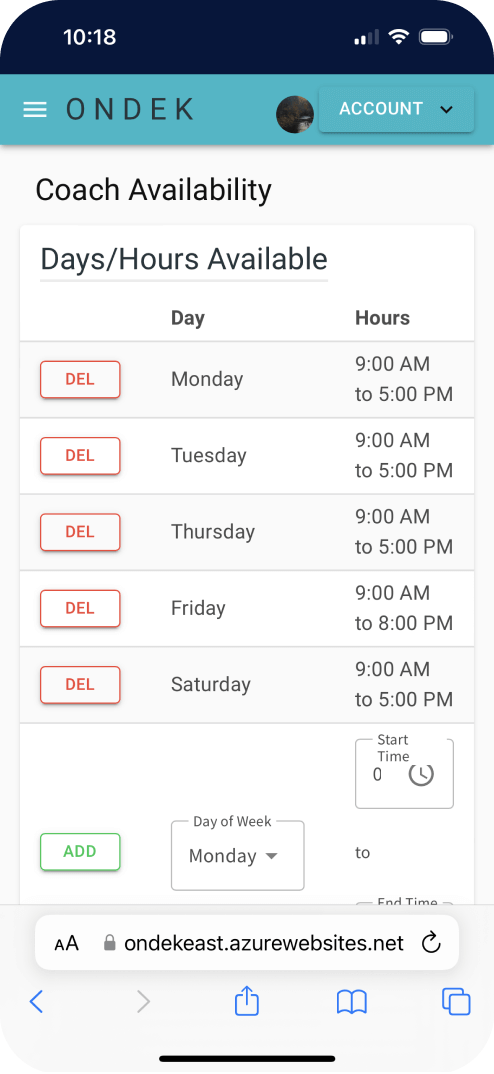Remove the Thursday availability entry
The image size is (494, 1074).
(x=80, y=532)
